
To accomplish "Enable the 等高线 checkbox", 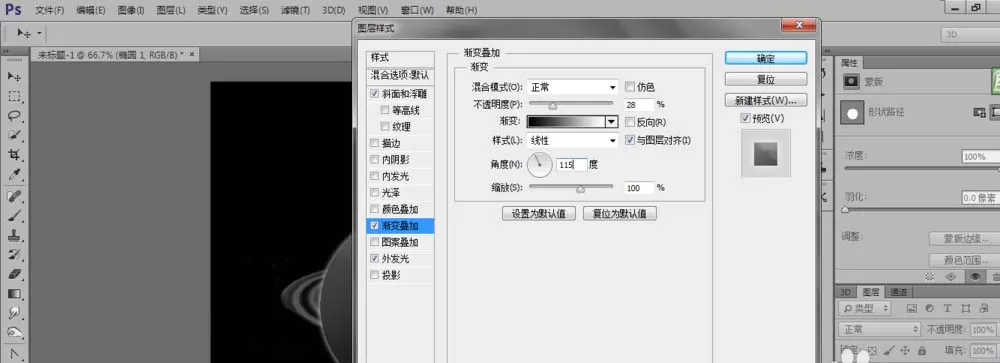I will coord(385,110).
